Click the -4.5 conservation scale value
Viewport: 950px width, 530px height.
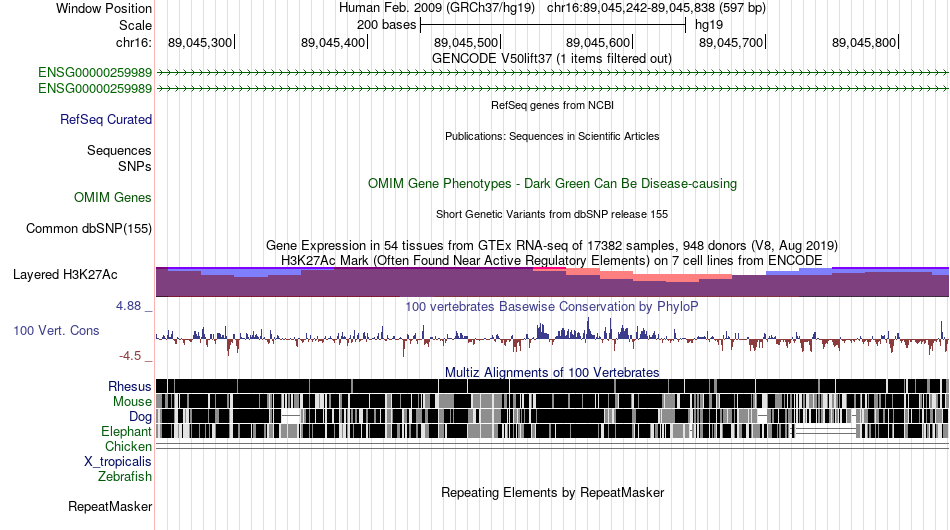pos(130,356)
